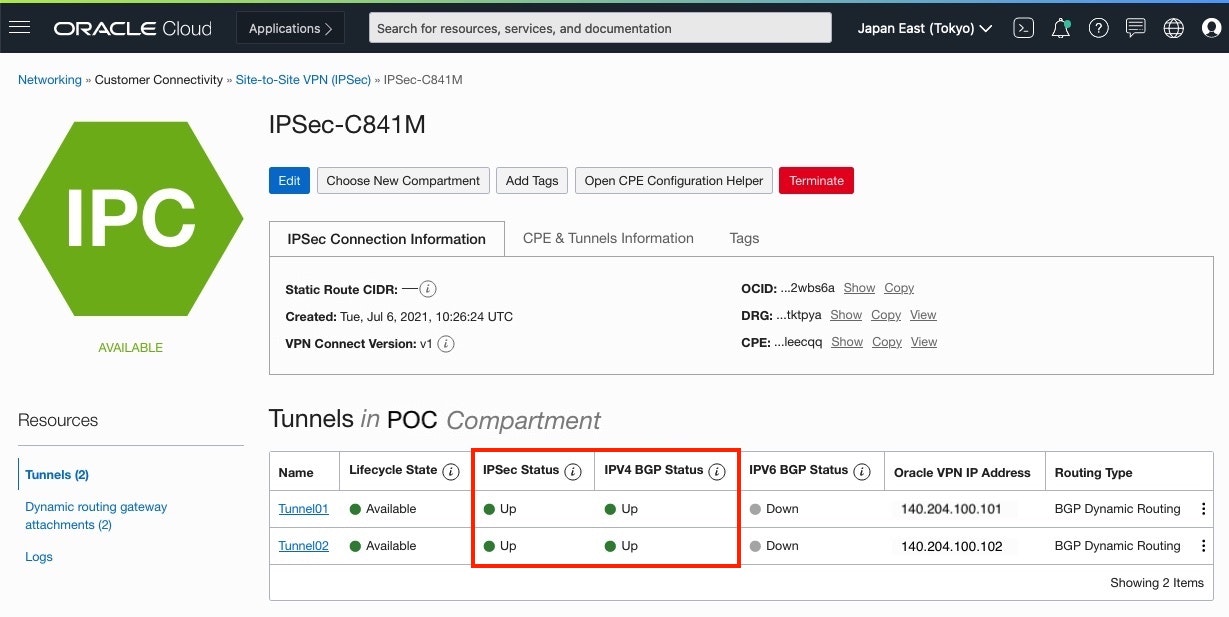Image resolution: width=1229 pixels, height=617 pixels.
Task: Click Oracle VPN IP 140.204.100.101
Action: coord(951,509)
